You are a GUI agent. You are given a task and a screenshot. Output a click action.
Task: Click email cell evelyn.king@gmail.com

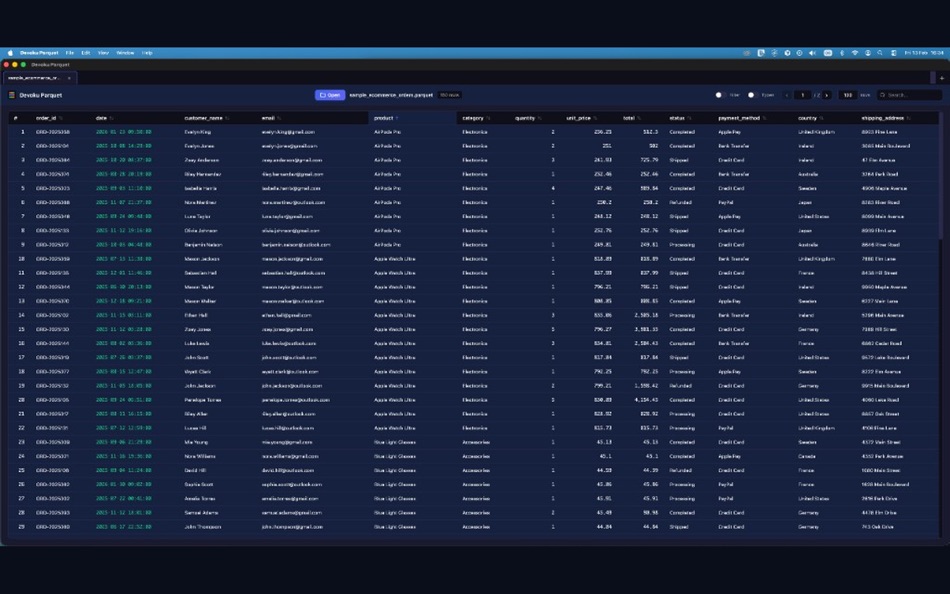click(288, 132)
